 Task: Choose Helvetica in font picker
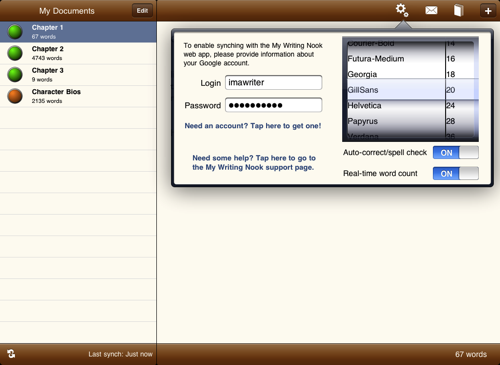click(364, 105)
